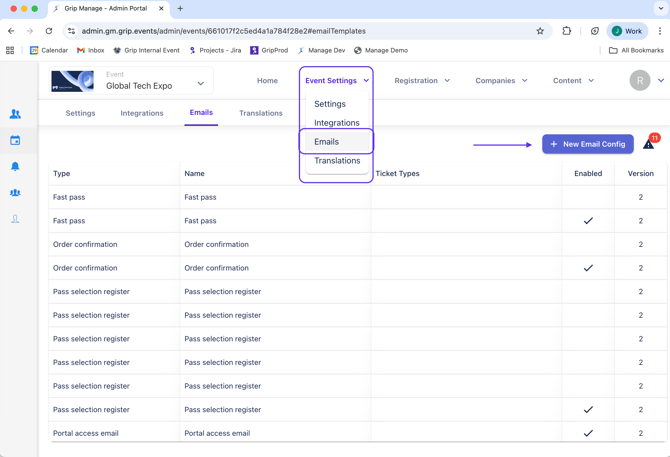Viewport: 670px width, 457px height.
Task: Open the Chrome three-dot menu
Action: coord(660,31)
